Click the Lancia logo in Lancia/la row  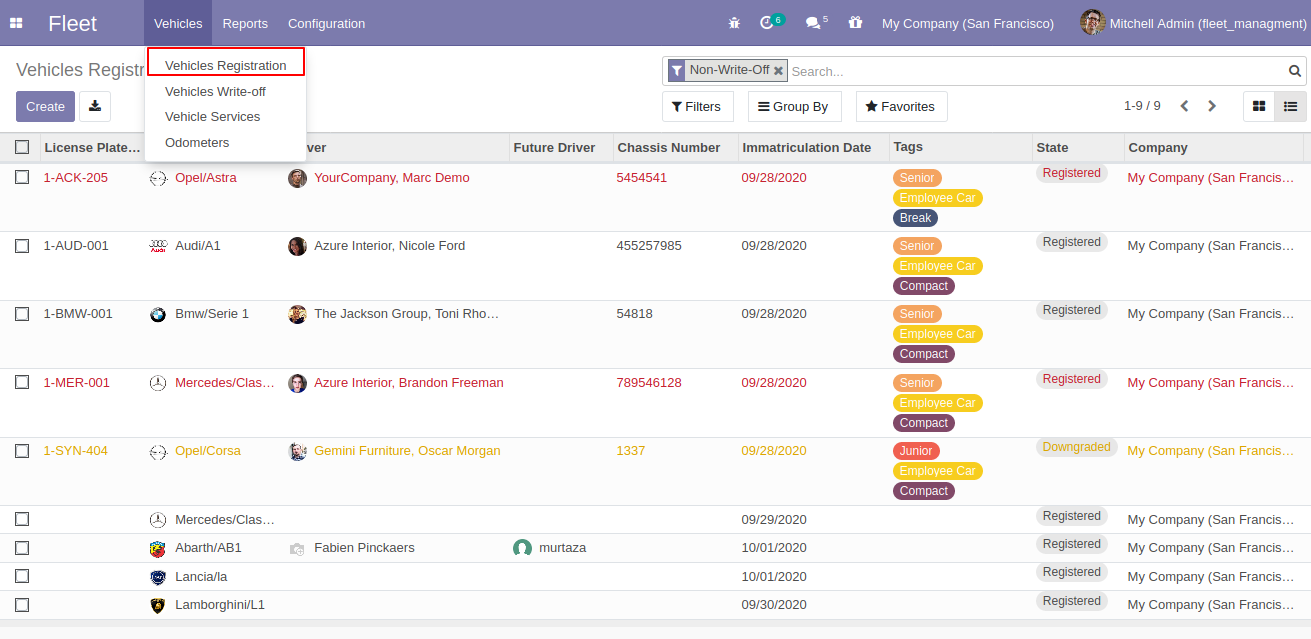(158, 577)
